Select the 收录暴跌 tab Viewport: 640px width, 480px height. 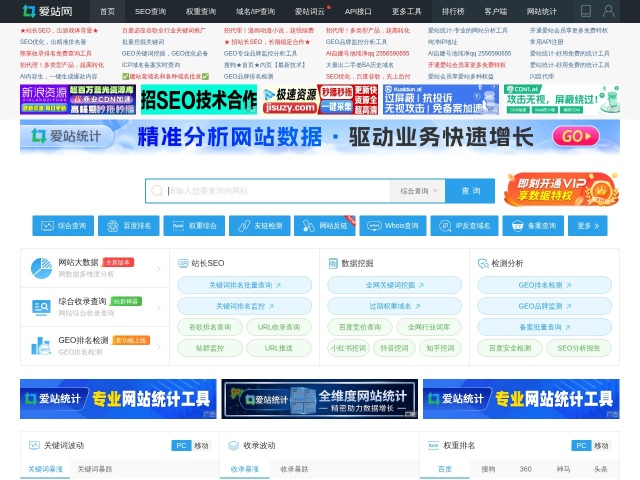point(294,469)
